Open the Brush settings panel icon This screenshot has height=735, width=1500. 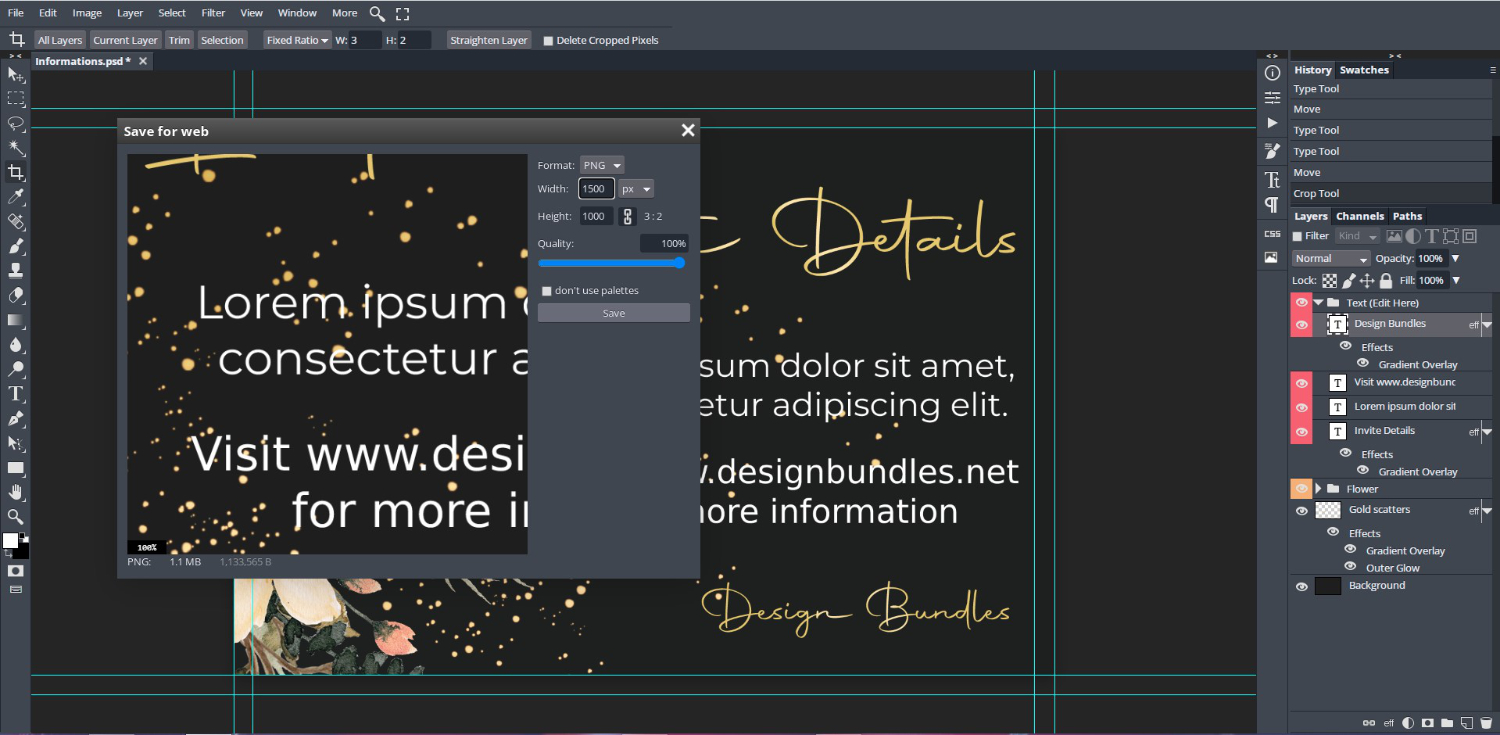[x=1272, y=151]
